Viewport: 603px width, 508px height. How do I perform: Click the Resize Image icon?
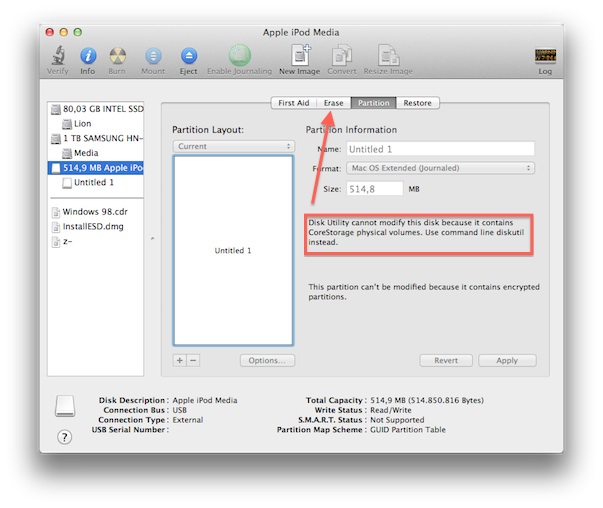pyautogui.click(x=388, y=55)
